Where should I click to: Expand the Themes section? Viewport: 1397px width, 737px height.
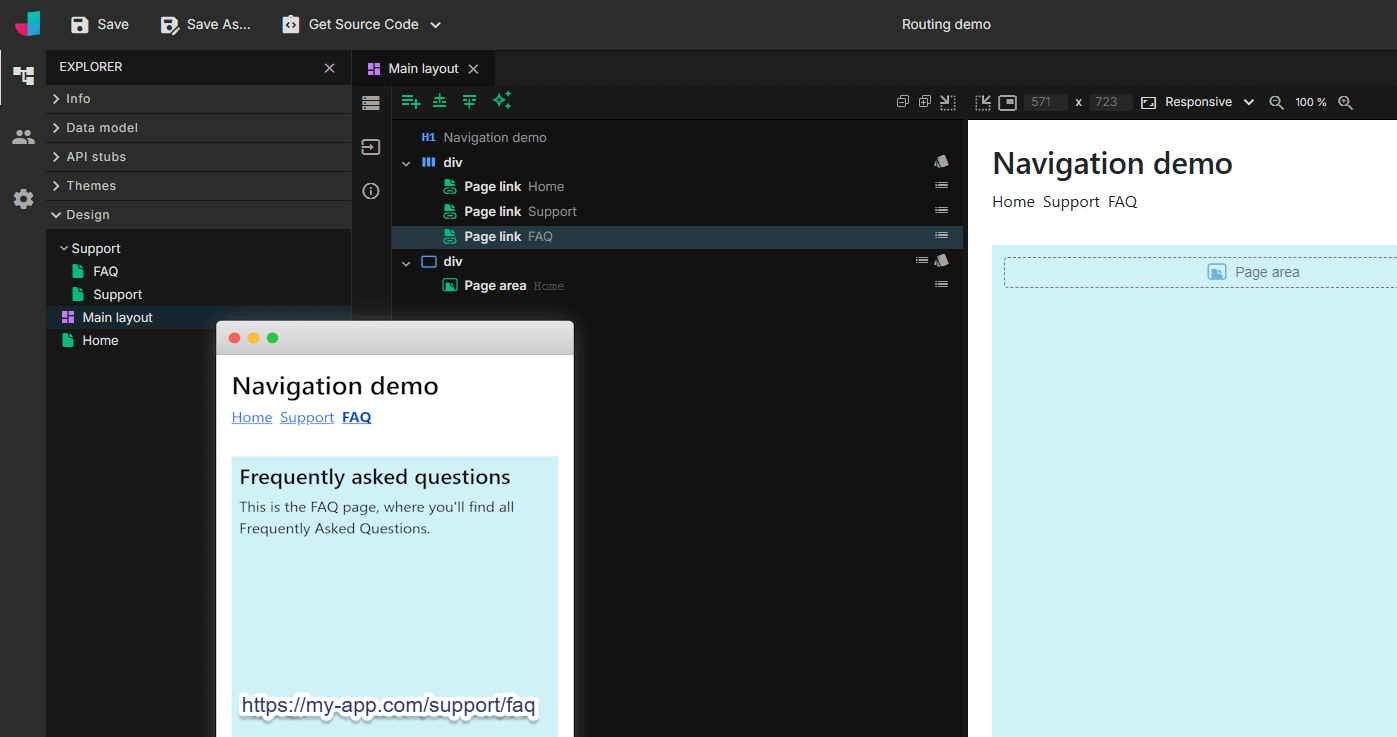click(x=91, y=186)
